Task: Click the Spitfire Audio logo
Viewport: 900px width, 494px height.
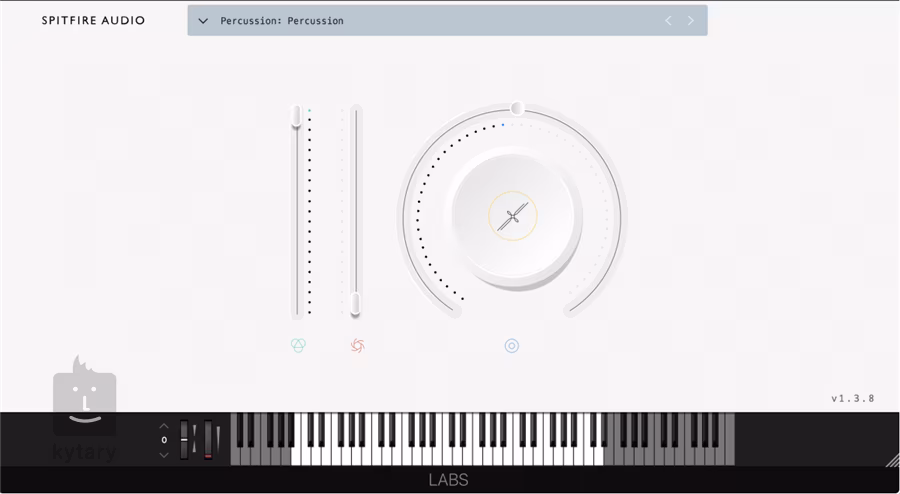Action: [x=94, y=21]
